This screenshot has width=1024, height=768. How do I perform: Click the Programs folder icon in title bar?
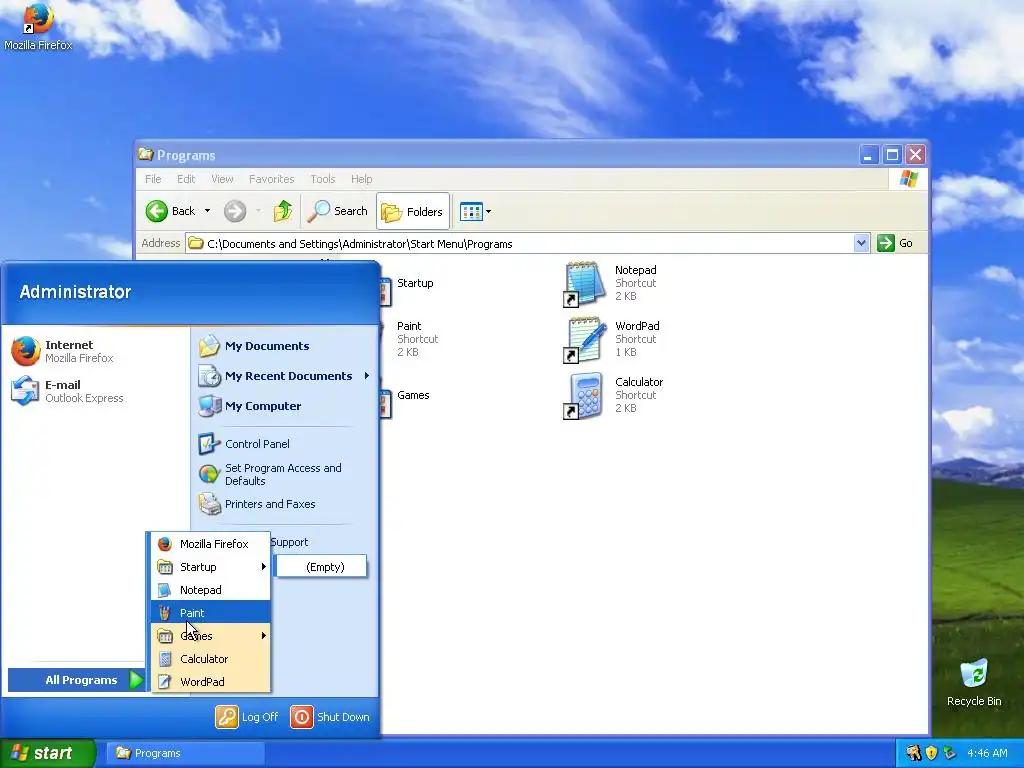point(146,155)
